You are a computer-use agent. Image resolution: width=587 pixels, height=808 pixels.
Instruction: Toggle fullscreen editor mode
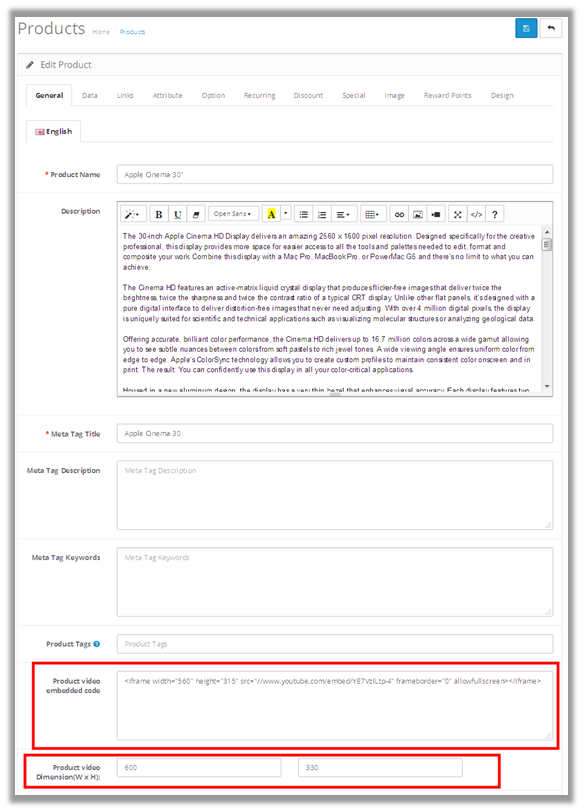pos(457,214)
